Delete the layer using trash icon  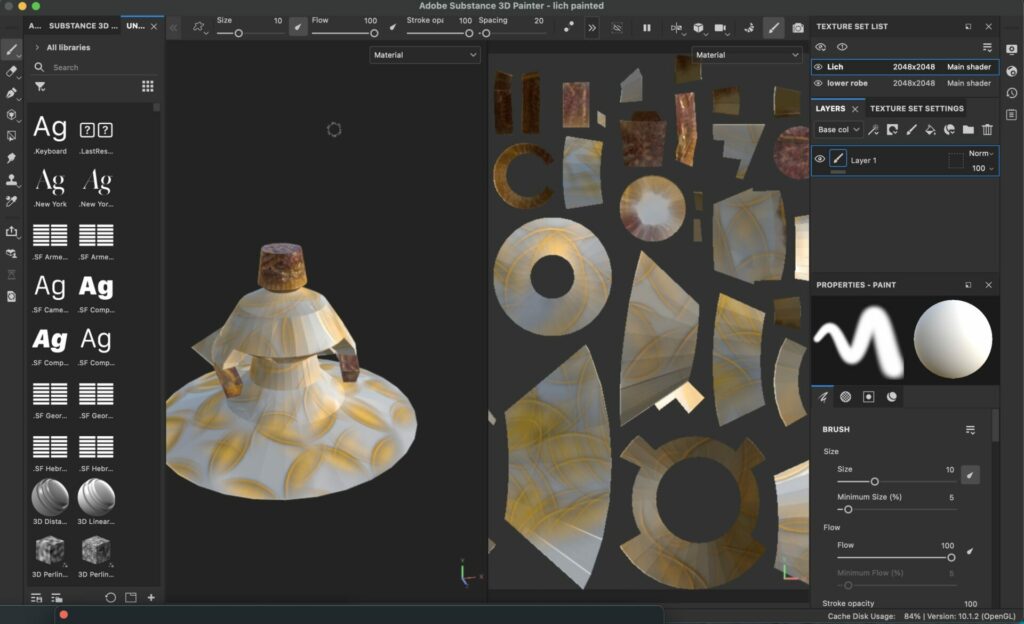click(x=987, y=130)
